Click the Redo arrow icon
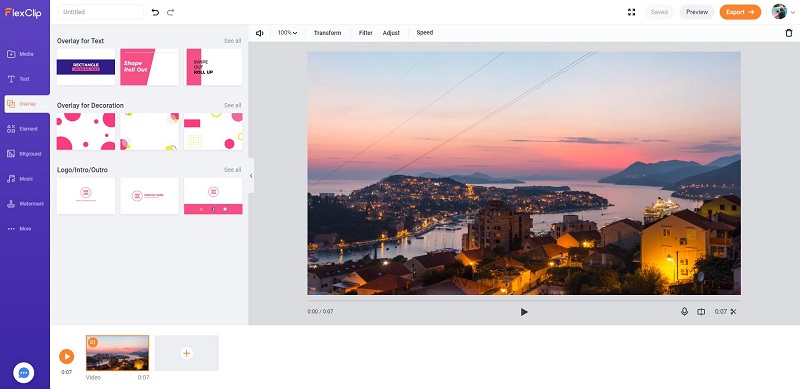 [x=170, y=12]
